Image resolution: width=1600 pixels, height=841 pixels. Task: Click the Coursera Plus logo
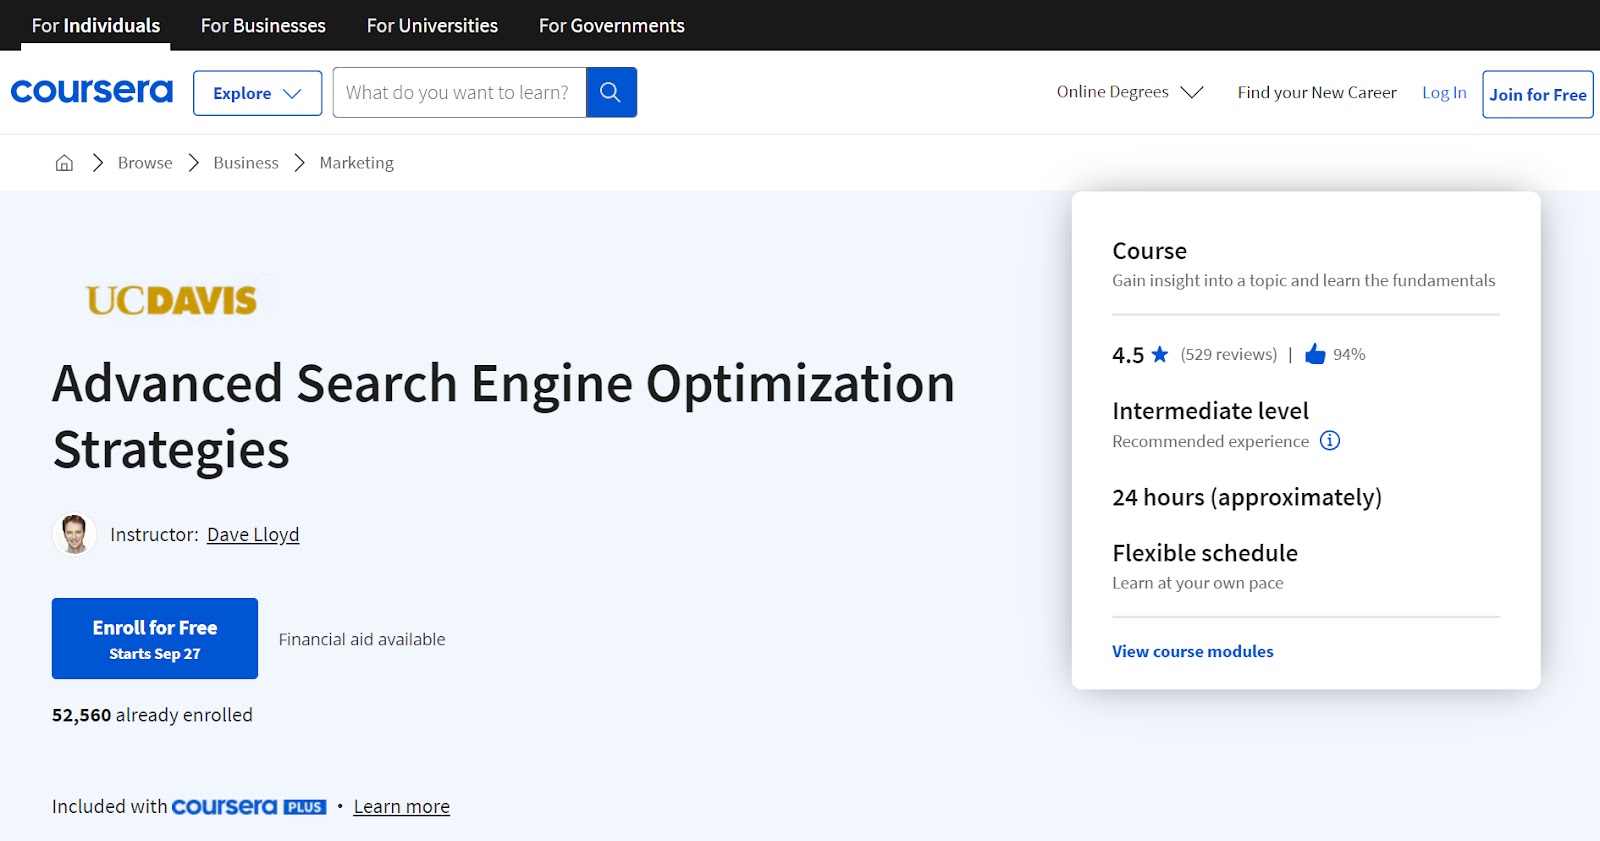[248, 807]
